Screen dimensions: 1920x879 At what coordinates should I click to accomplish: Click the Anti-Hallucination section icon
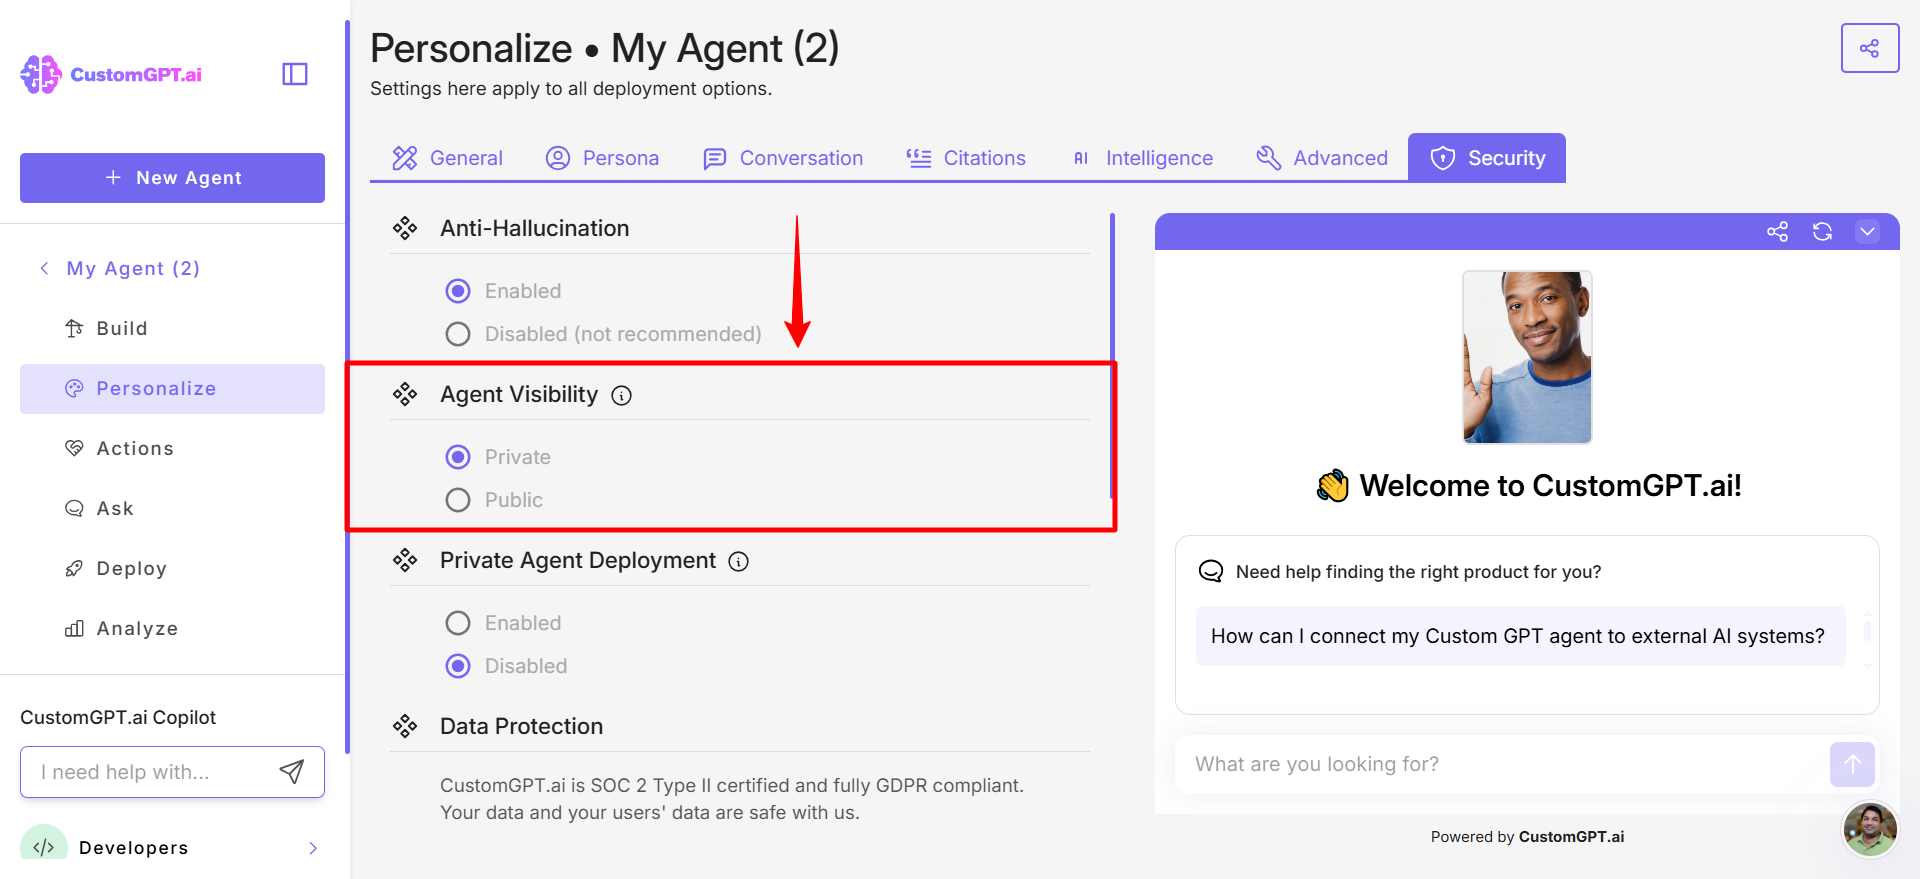(405, 229)
